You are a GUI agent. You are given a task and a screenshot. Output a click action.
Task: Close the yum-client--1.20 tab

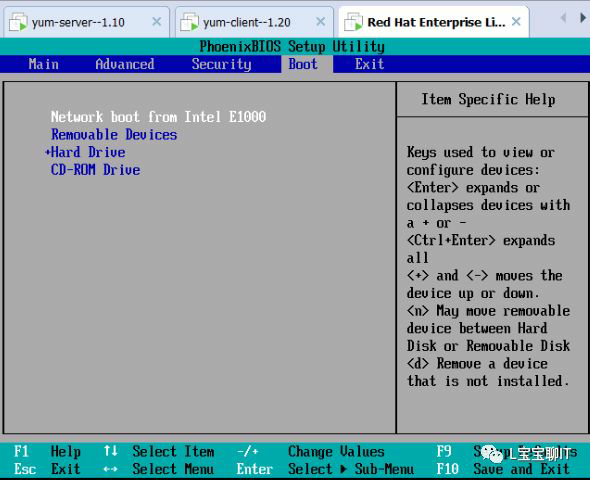[321, 22]
